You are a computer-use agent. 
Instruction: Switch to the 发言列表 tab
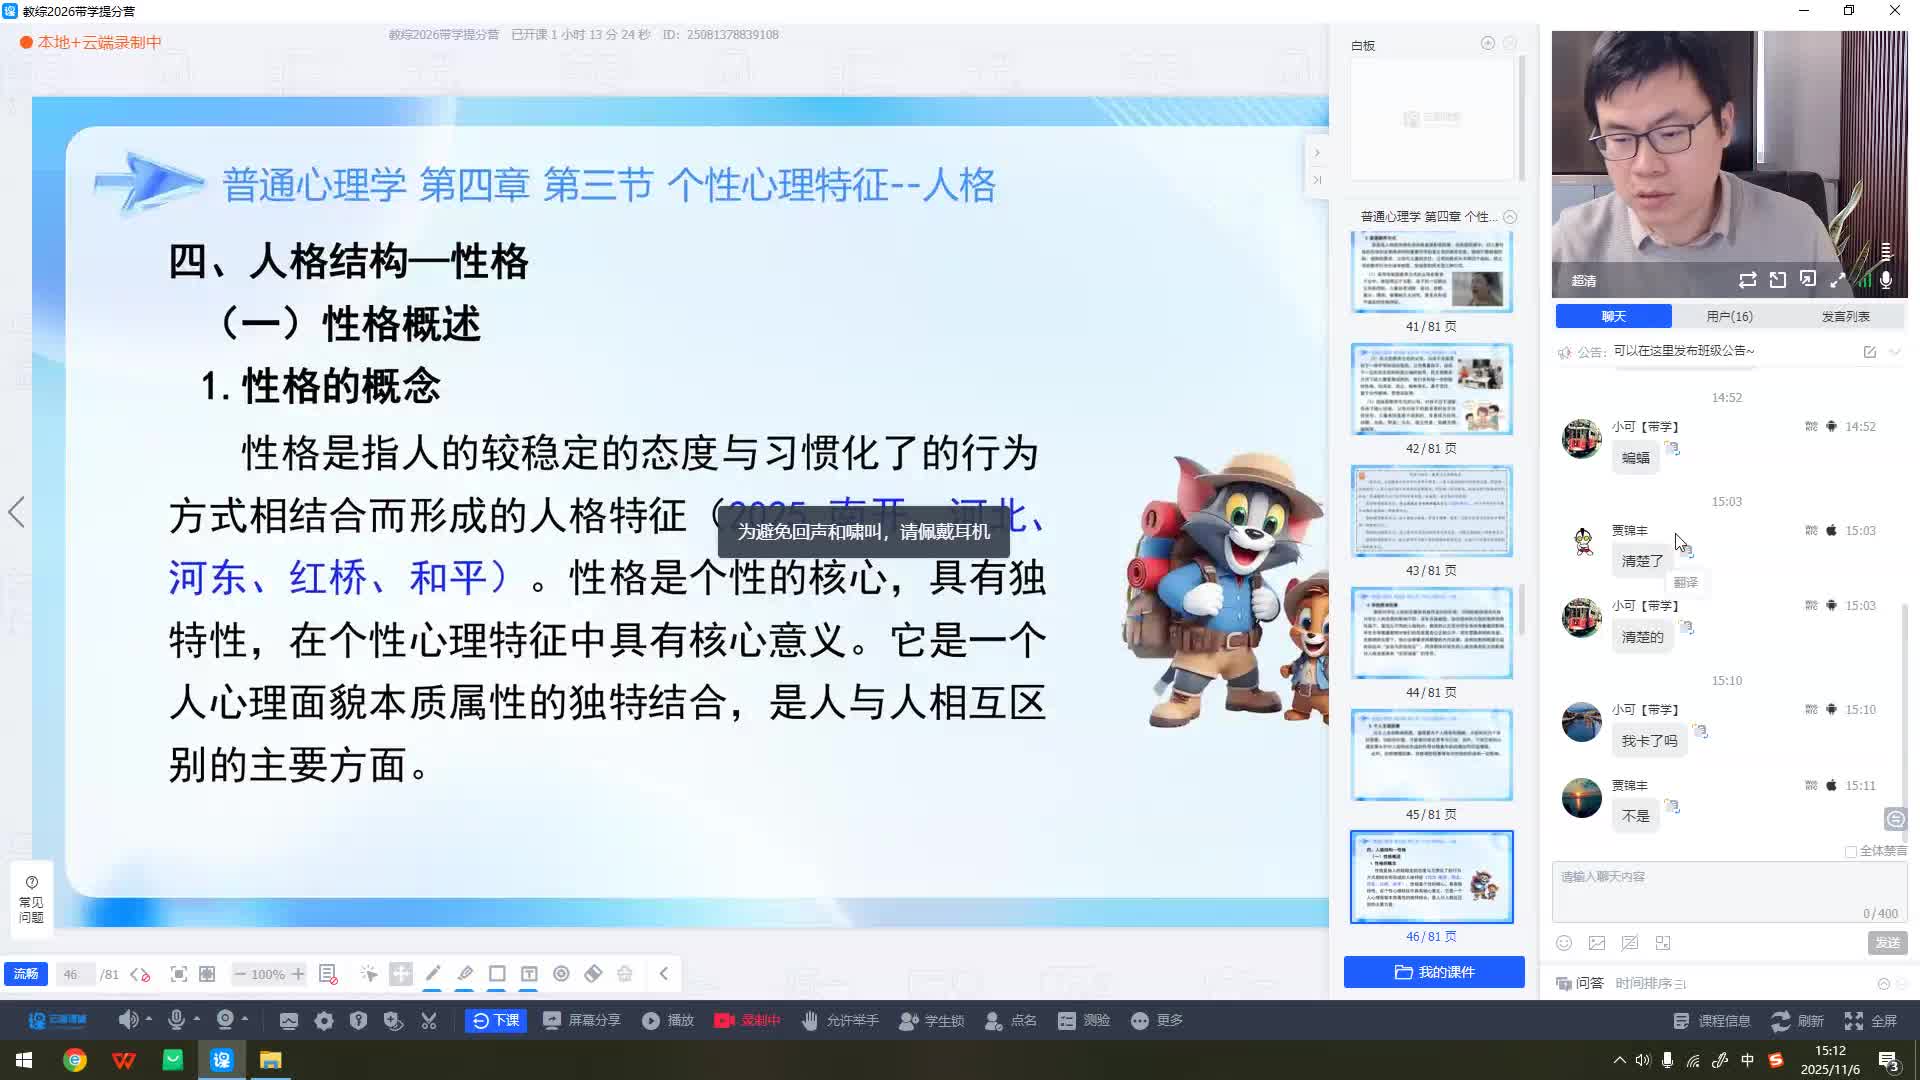pyautogui.click(x=1844, y=316)
